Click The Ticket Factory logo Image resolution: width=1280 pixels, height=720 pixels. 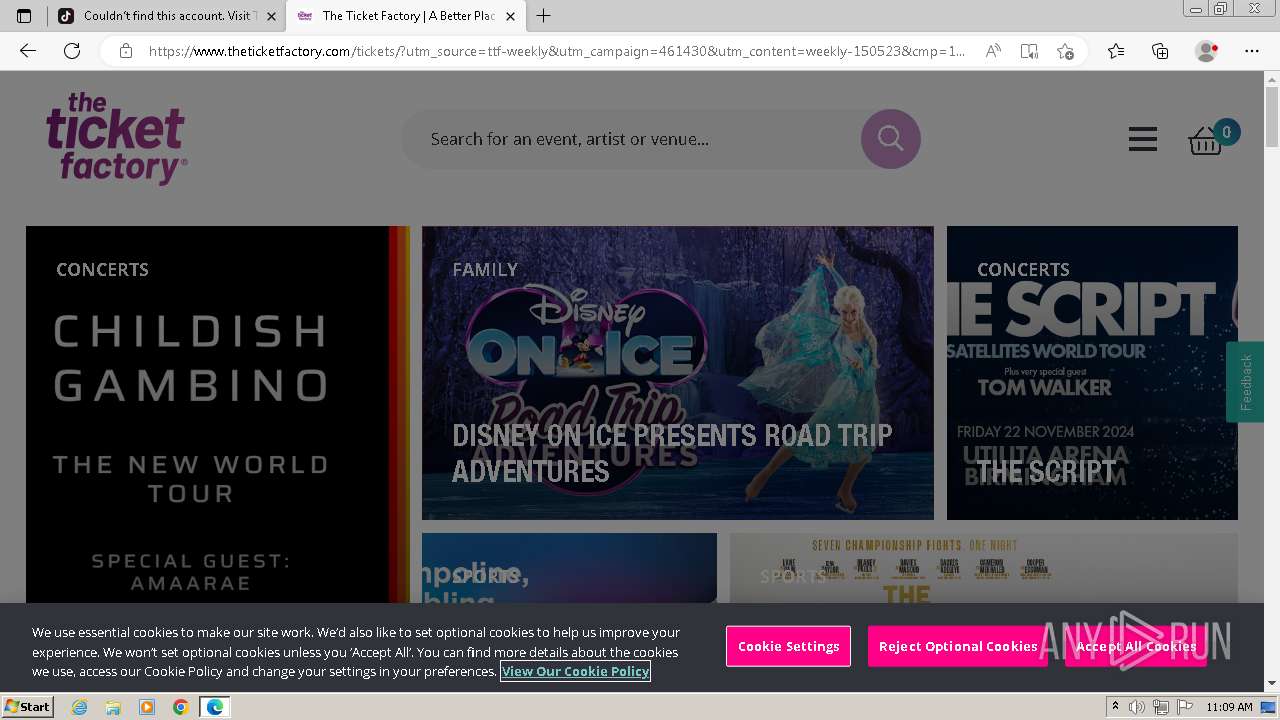(x=116, y=138)
